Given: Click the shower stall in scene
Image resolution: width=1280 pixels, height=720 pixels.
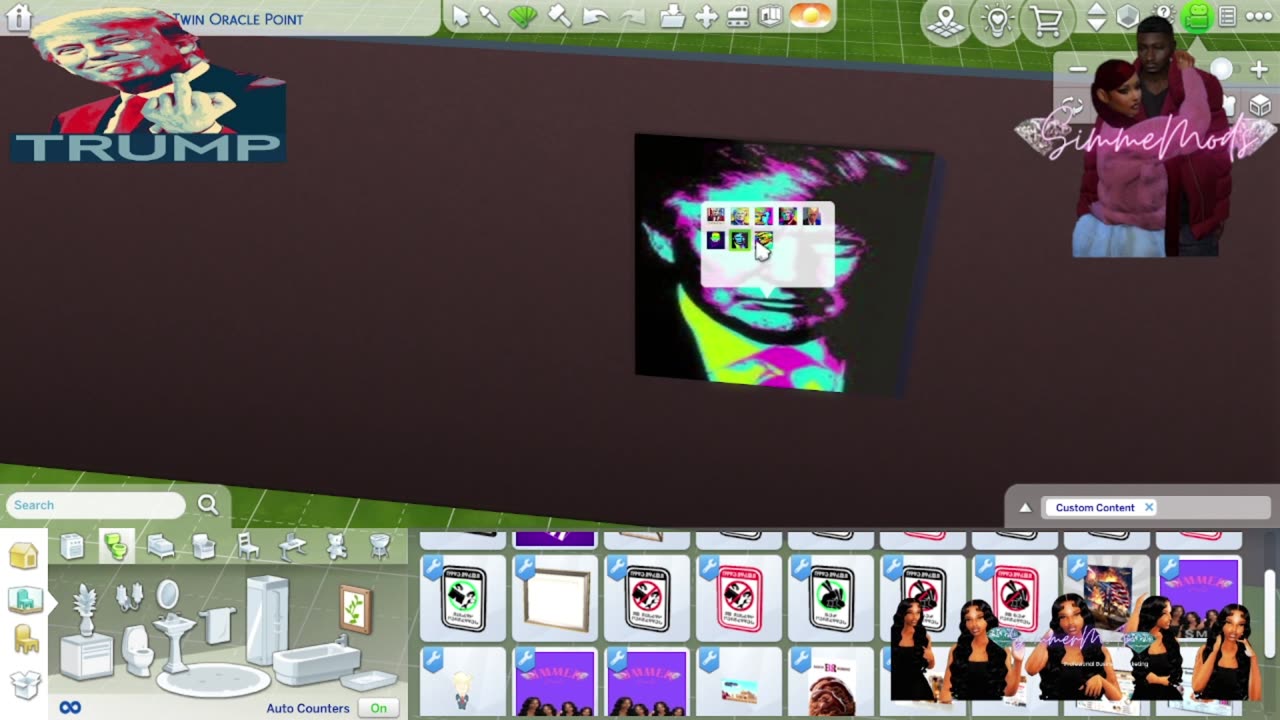Looking at the screenshot, I should point(268,620).
